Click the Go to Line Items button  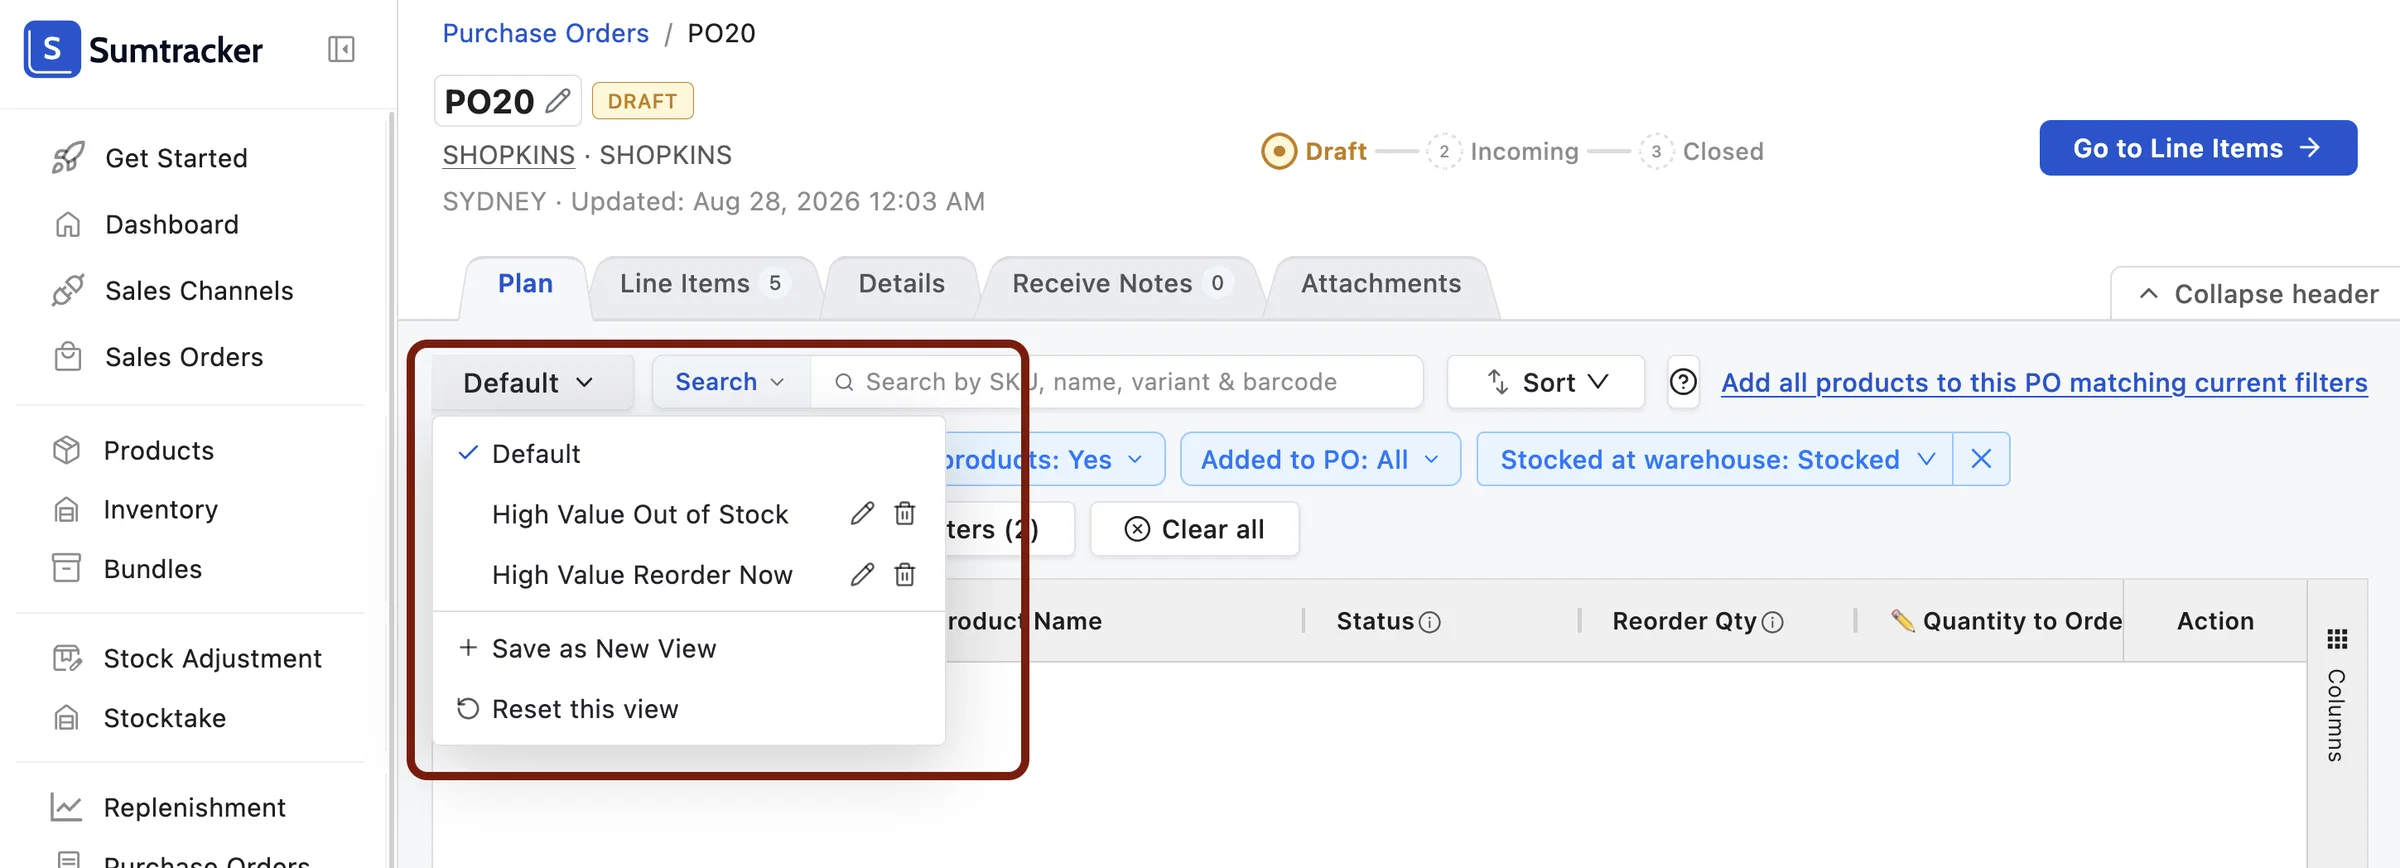coord(2198,148)
